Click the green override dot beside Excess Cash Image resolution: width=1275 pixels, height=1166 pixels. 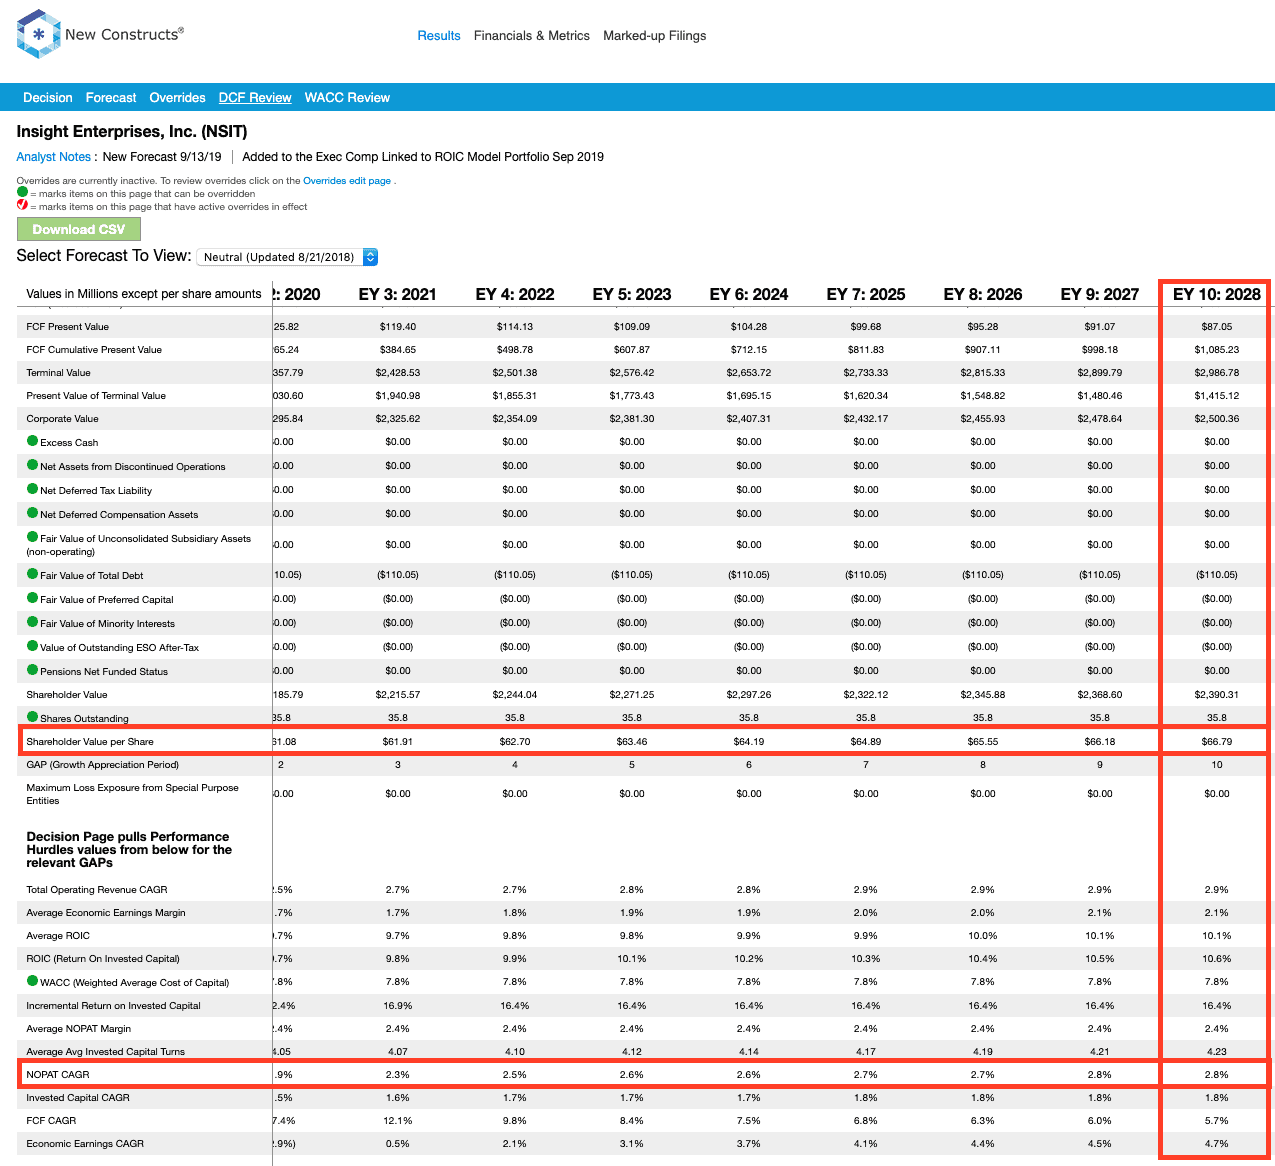33,441
